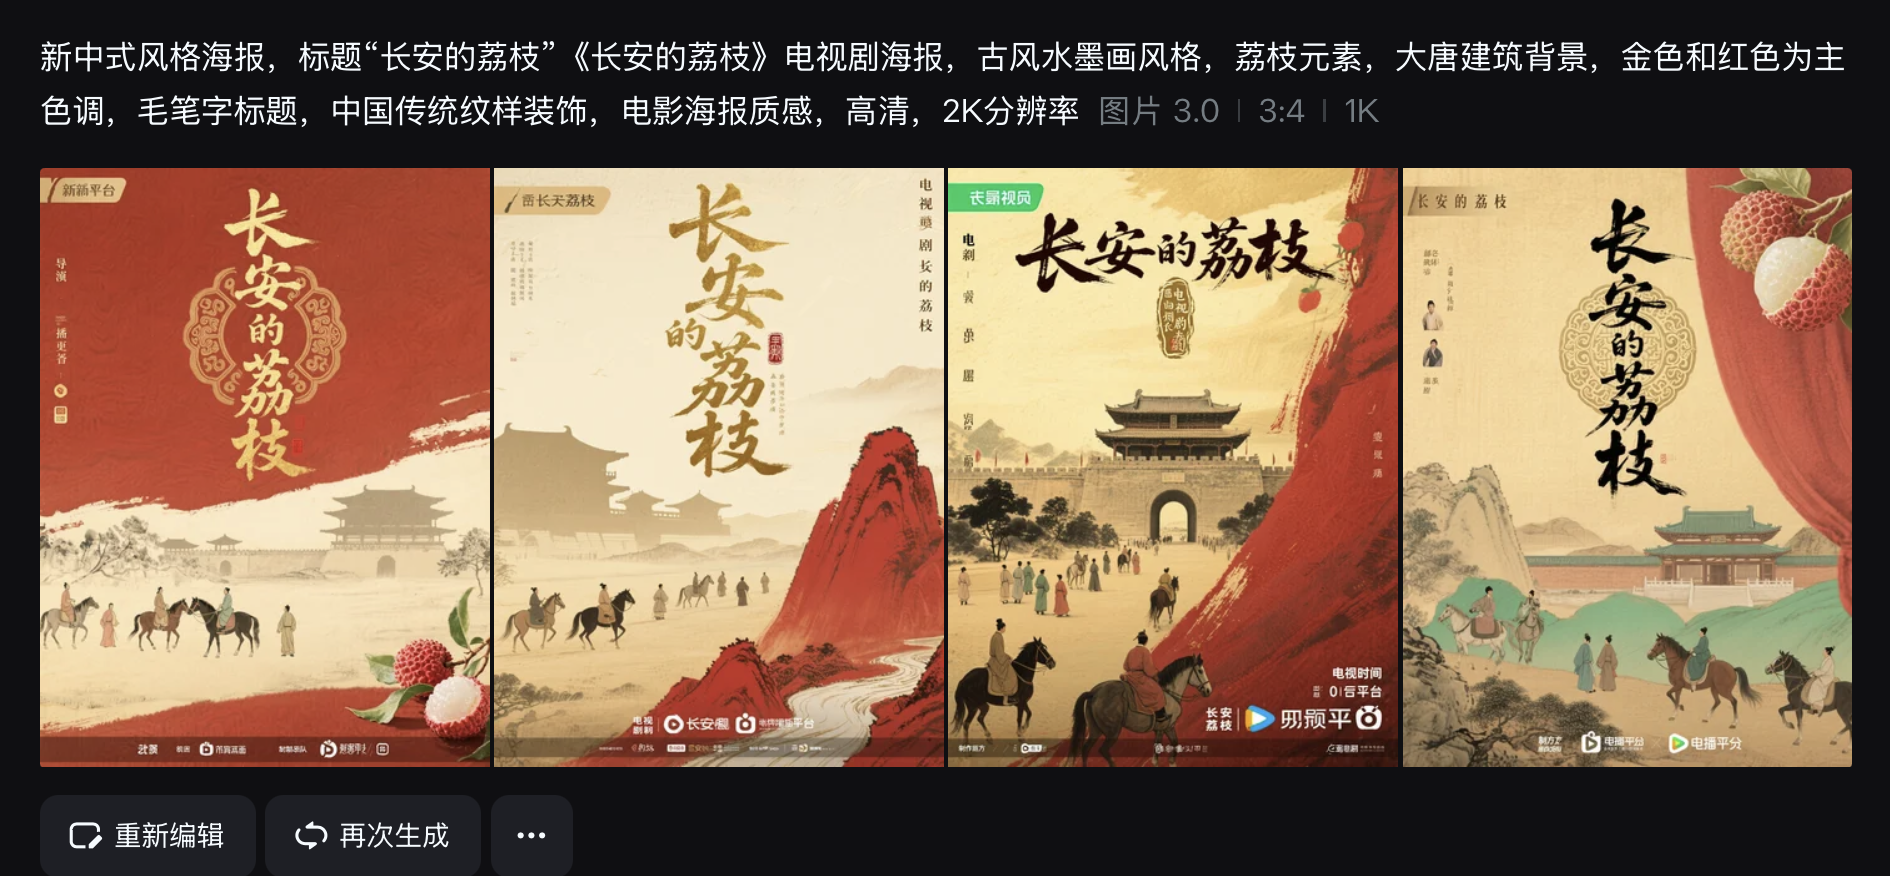Click the loop arrows icon in 再次生成
The image size is (1890, 876).
tap(311, 836)
